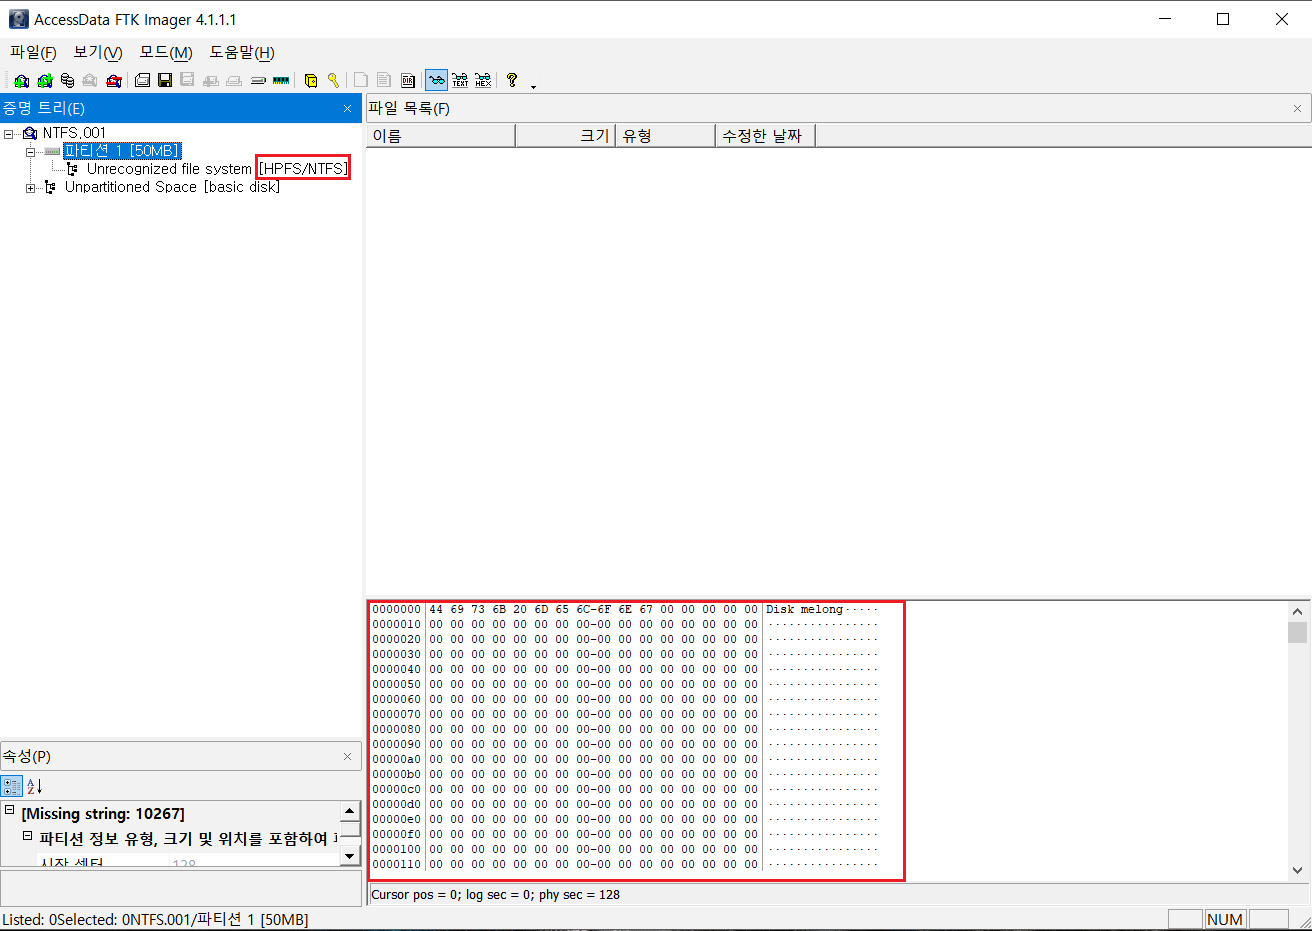Click the Export Logical Image icon
Image resolution: width=1312 pixels, height=931 pixels.
(187, 80)
